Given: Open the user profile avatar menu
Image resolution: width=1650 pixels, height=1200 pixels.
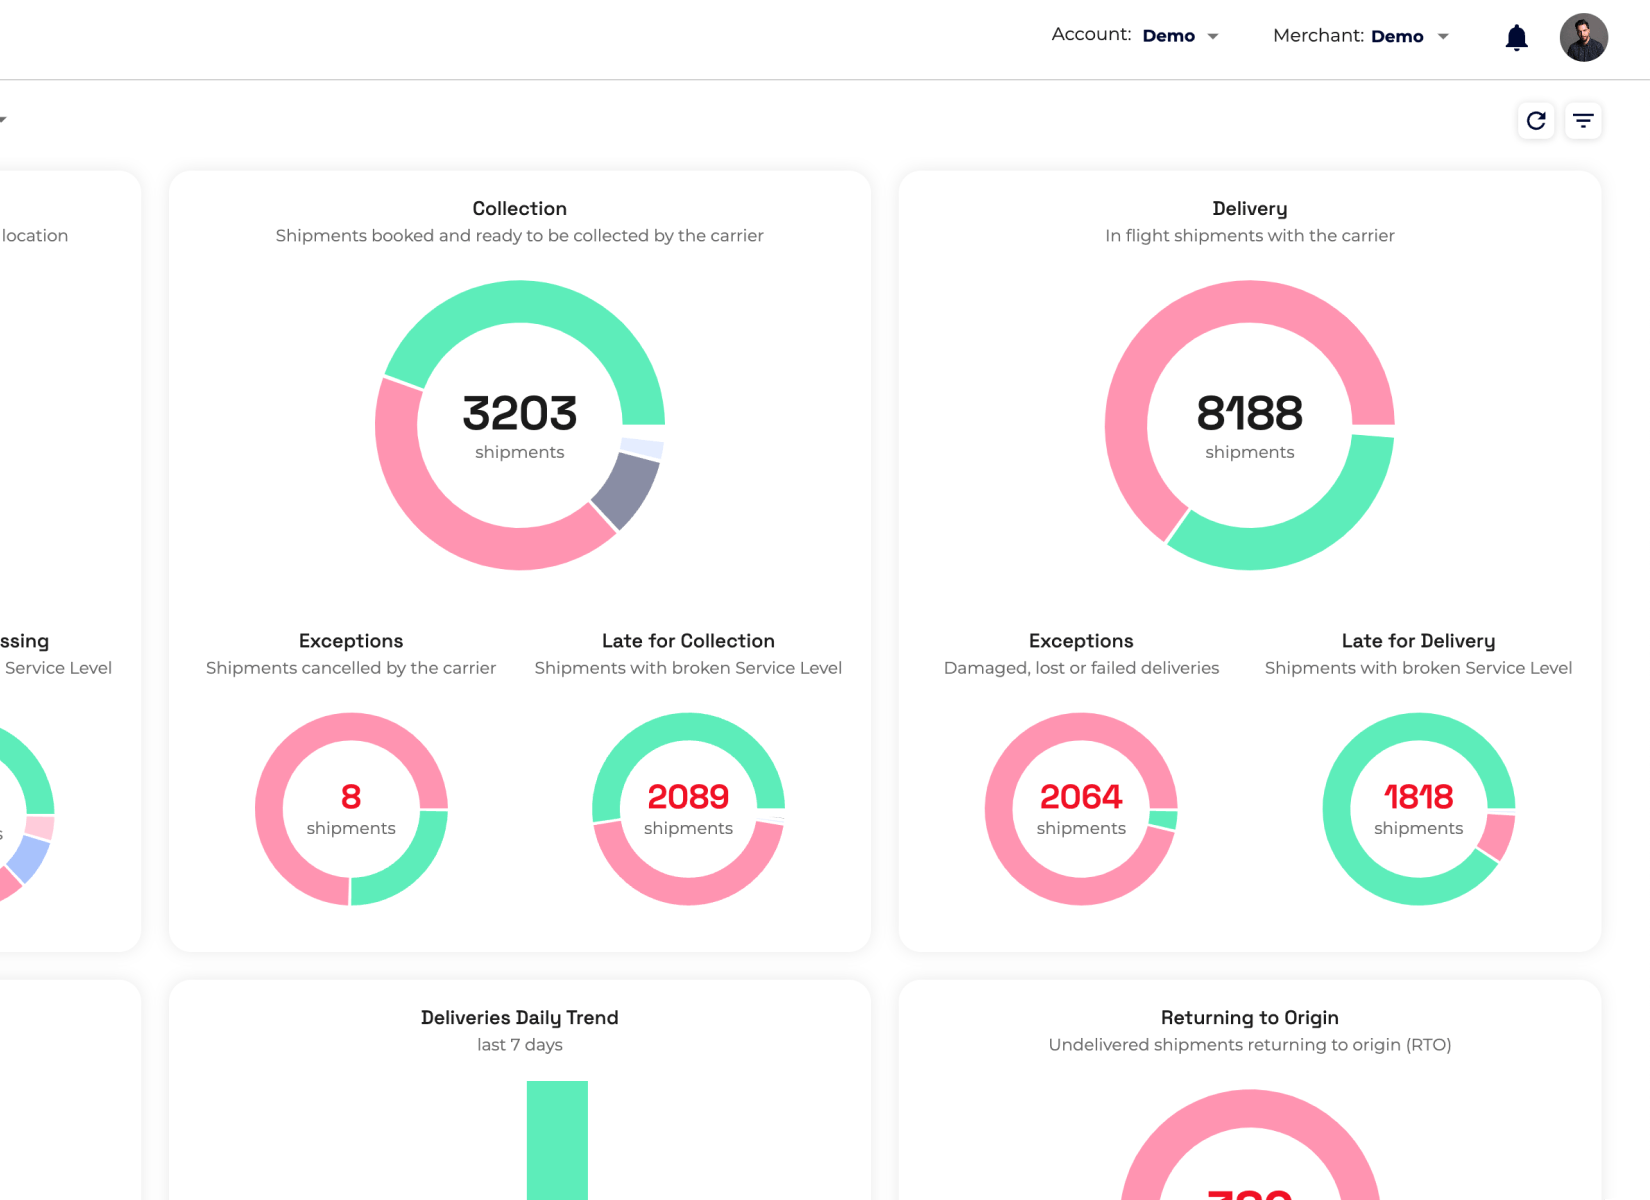Looking at the screenshot, I should [x=1583, y=38].
